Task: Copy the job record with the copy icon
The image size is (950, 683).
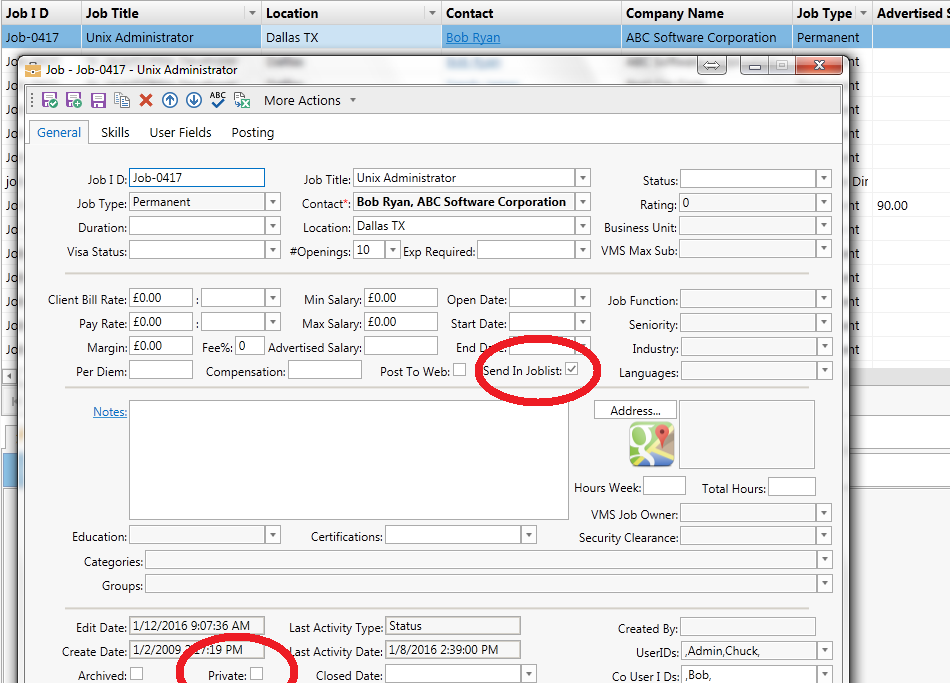Action: click(x=122, y=100)
